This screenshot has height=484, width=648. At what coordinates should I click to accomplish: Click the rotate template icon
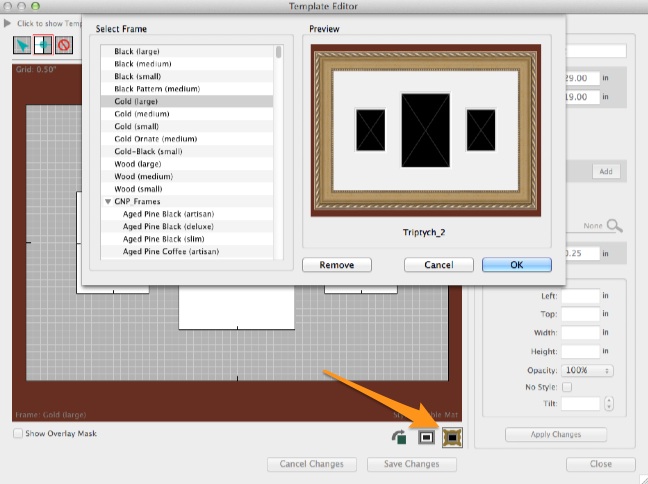402,436
